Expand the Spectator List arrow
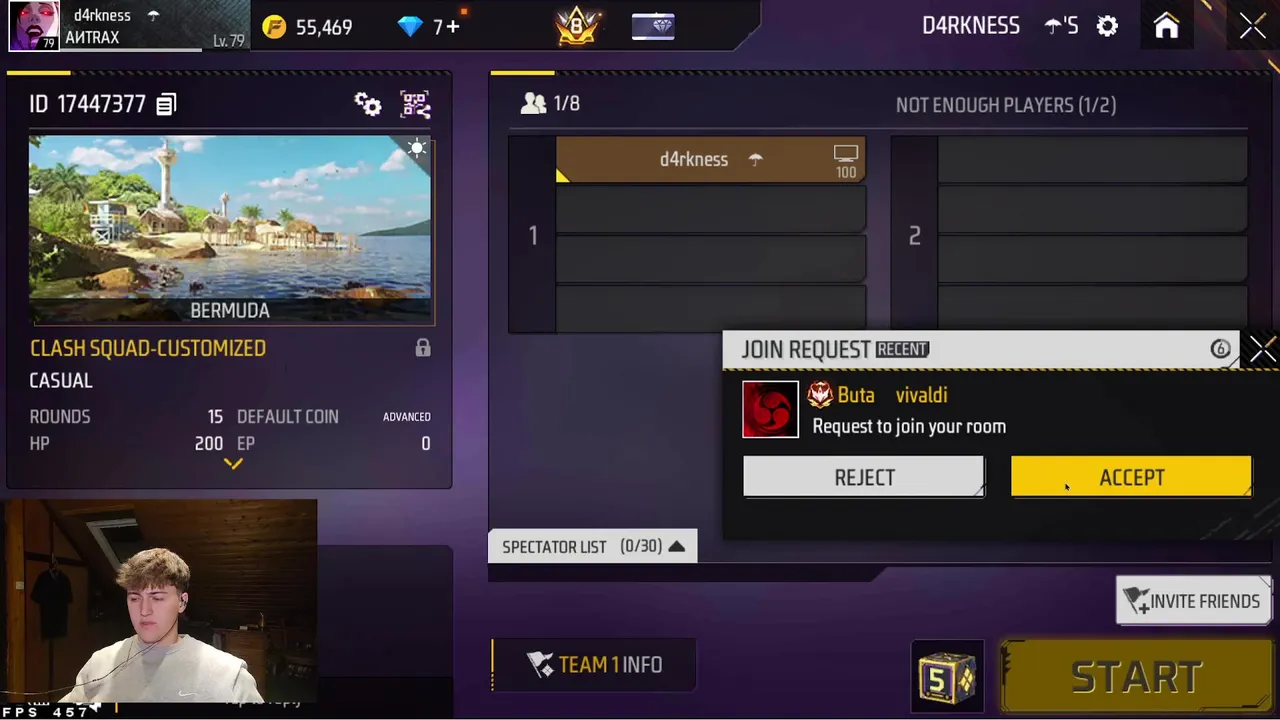Screen dimensions: 1280x720 pos(676,546)
